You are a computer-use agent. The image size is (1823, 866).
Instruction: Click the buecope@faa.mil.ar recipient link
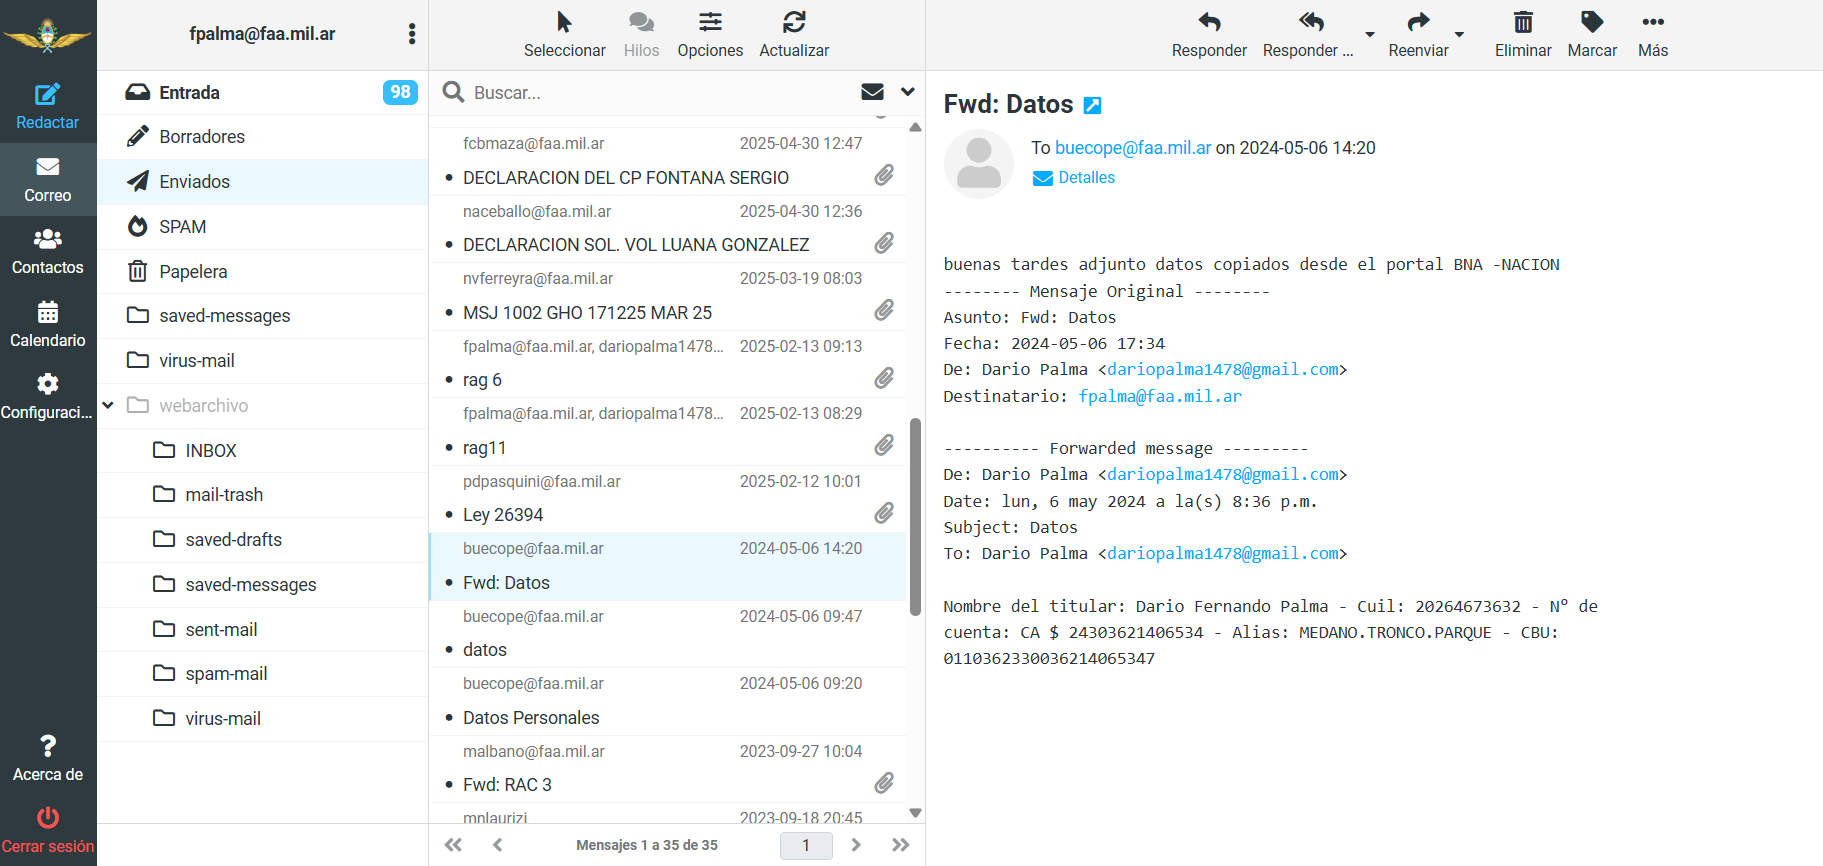click(1133, 148)
